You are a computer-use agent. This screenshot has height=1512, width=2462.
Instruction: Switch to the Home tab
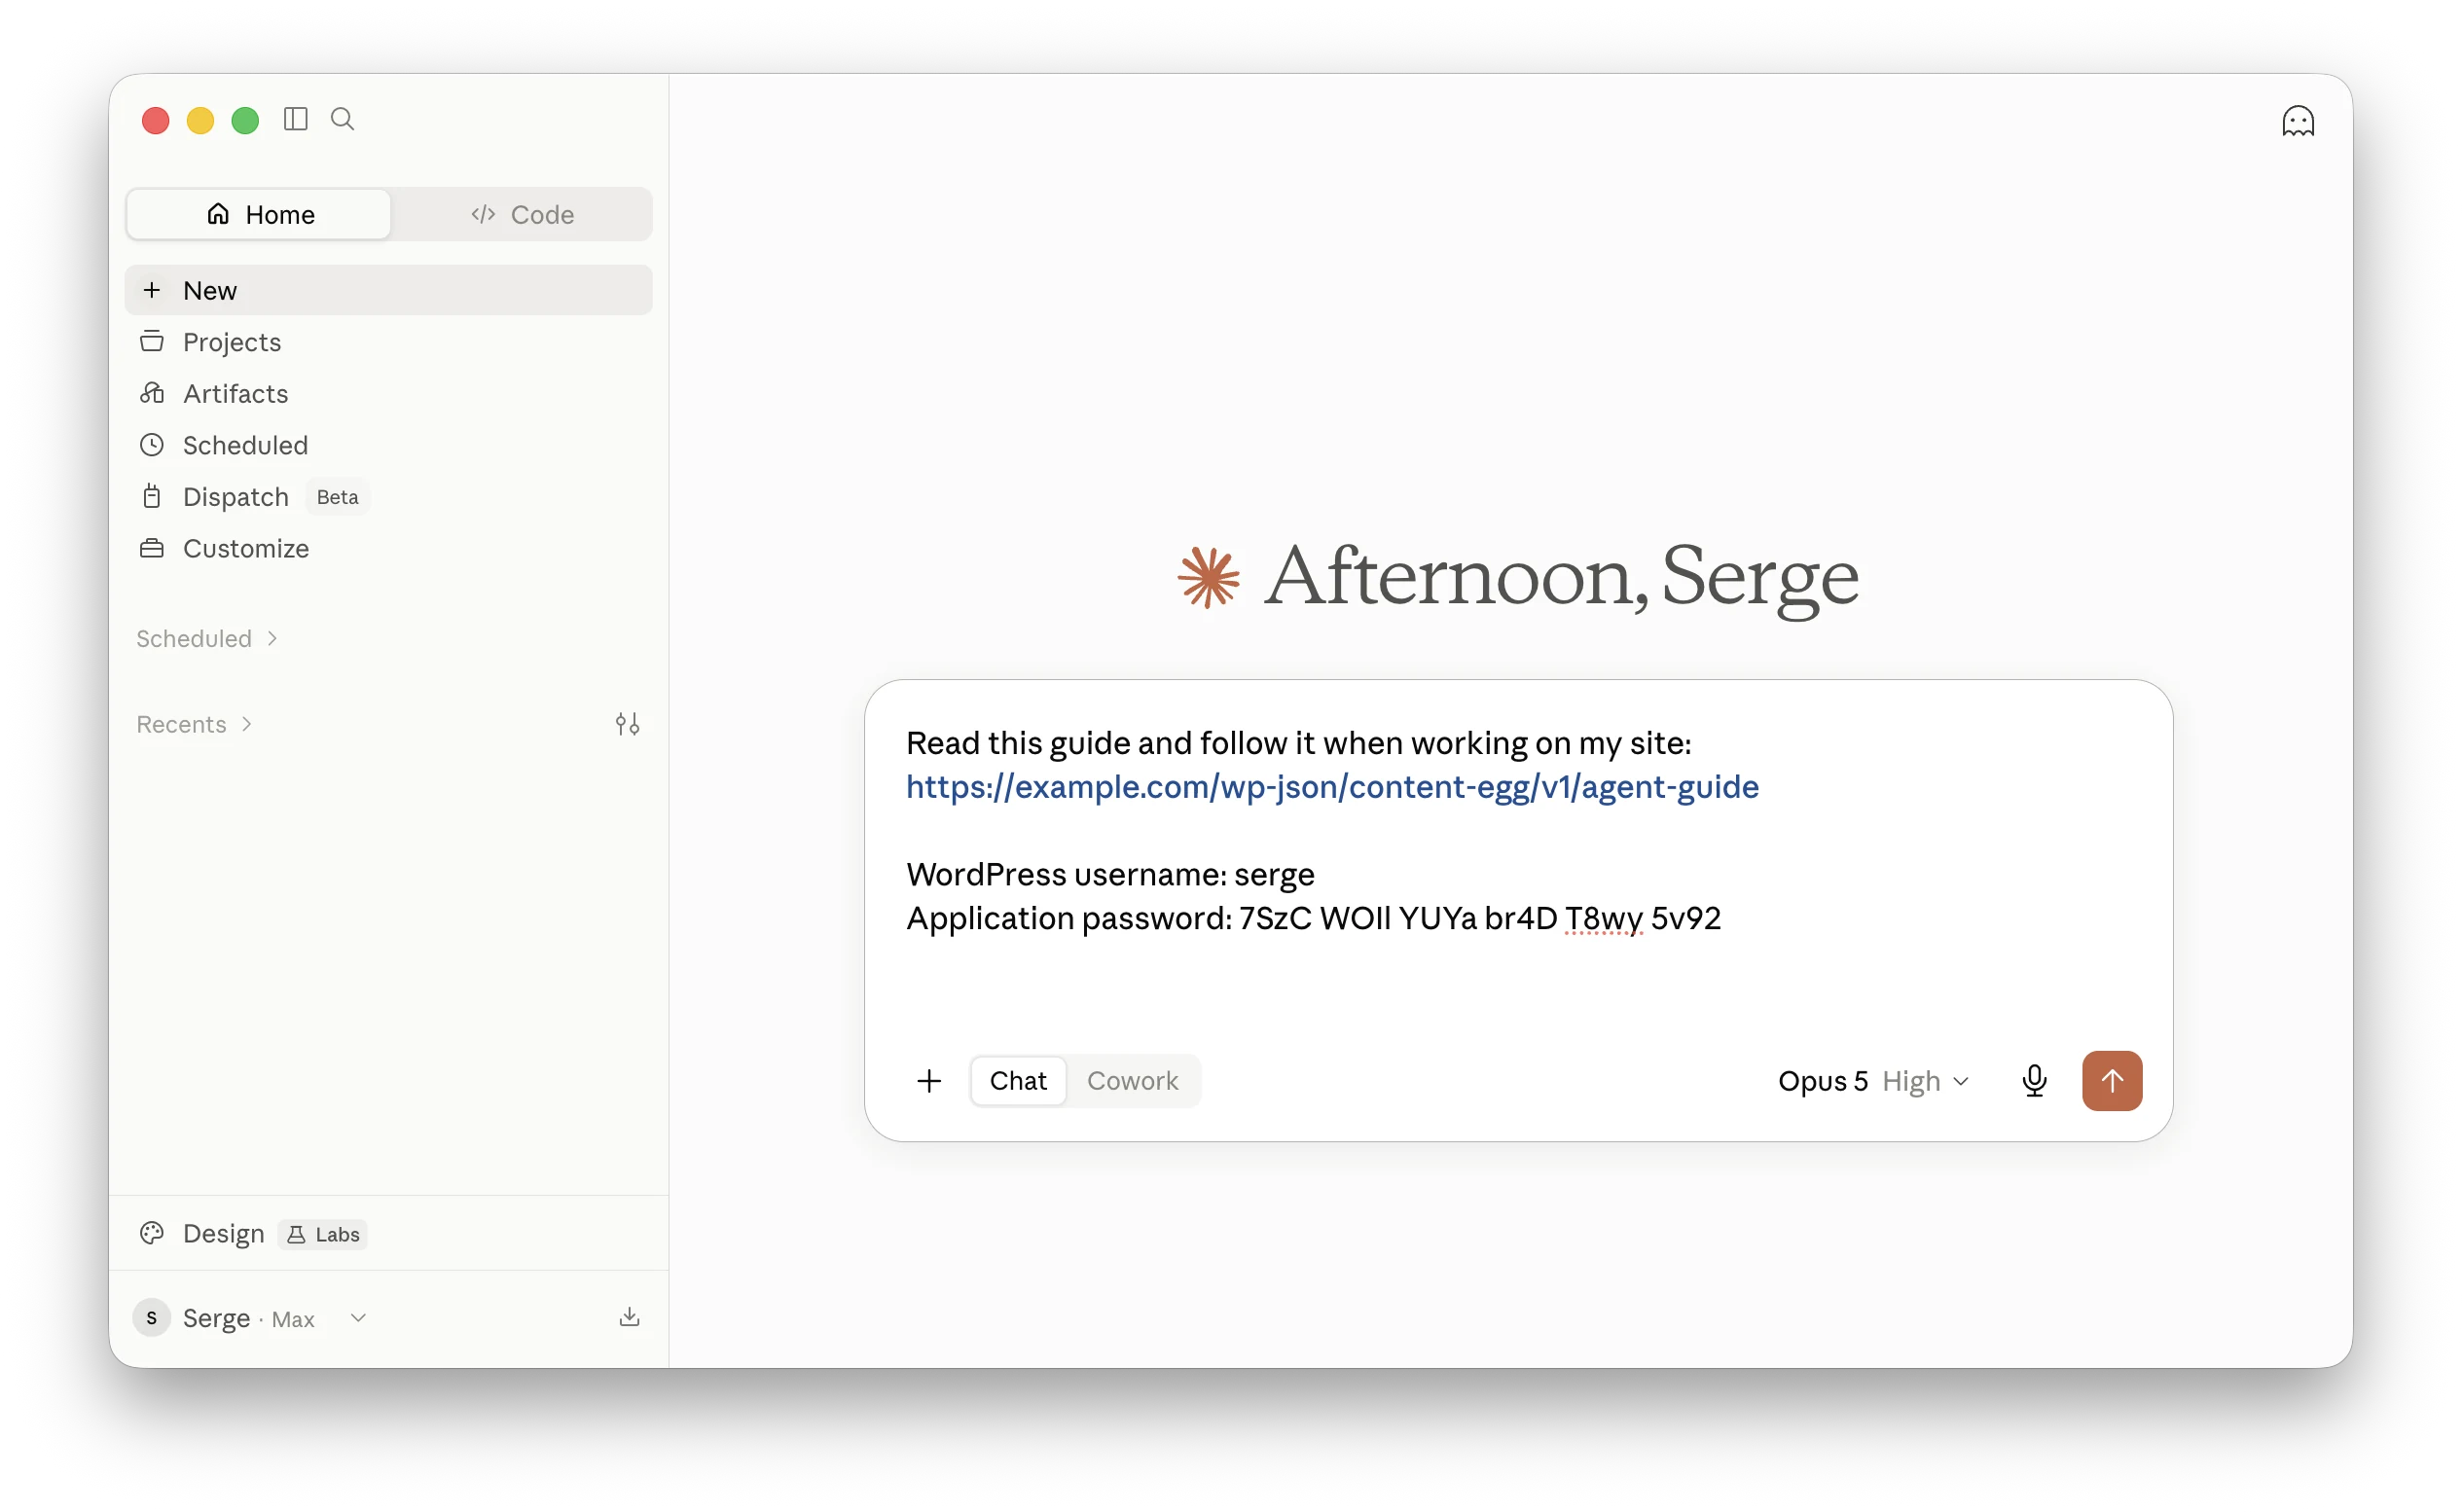coord(259,214)
